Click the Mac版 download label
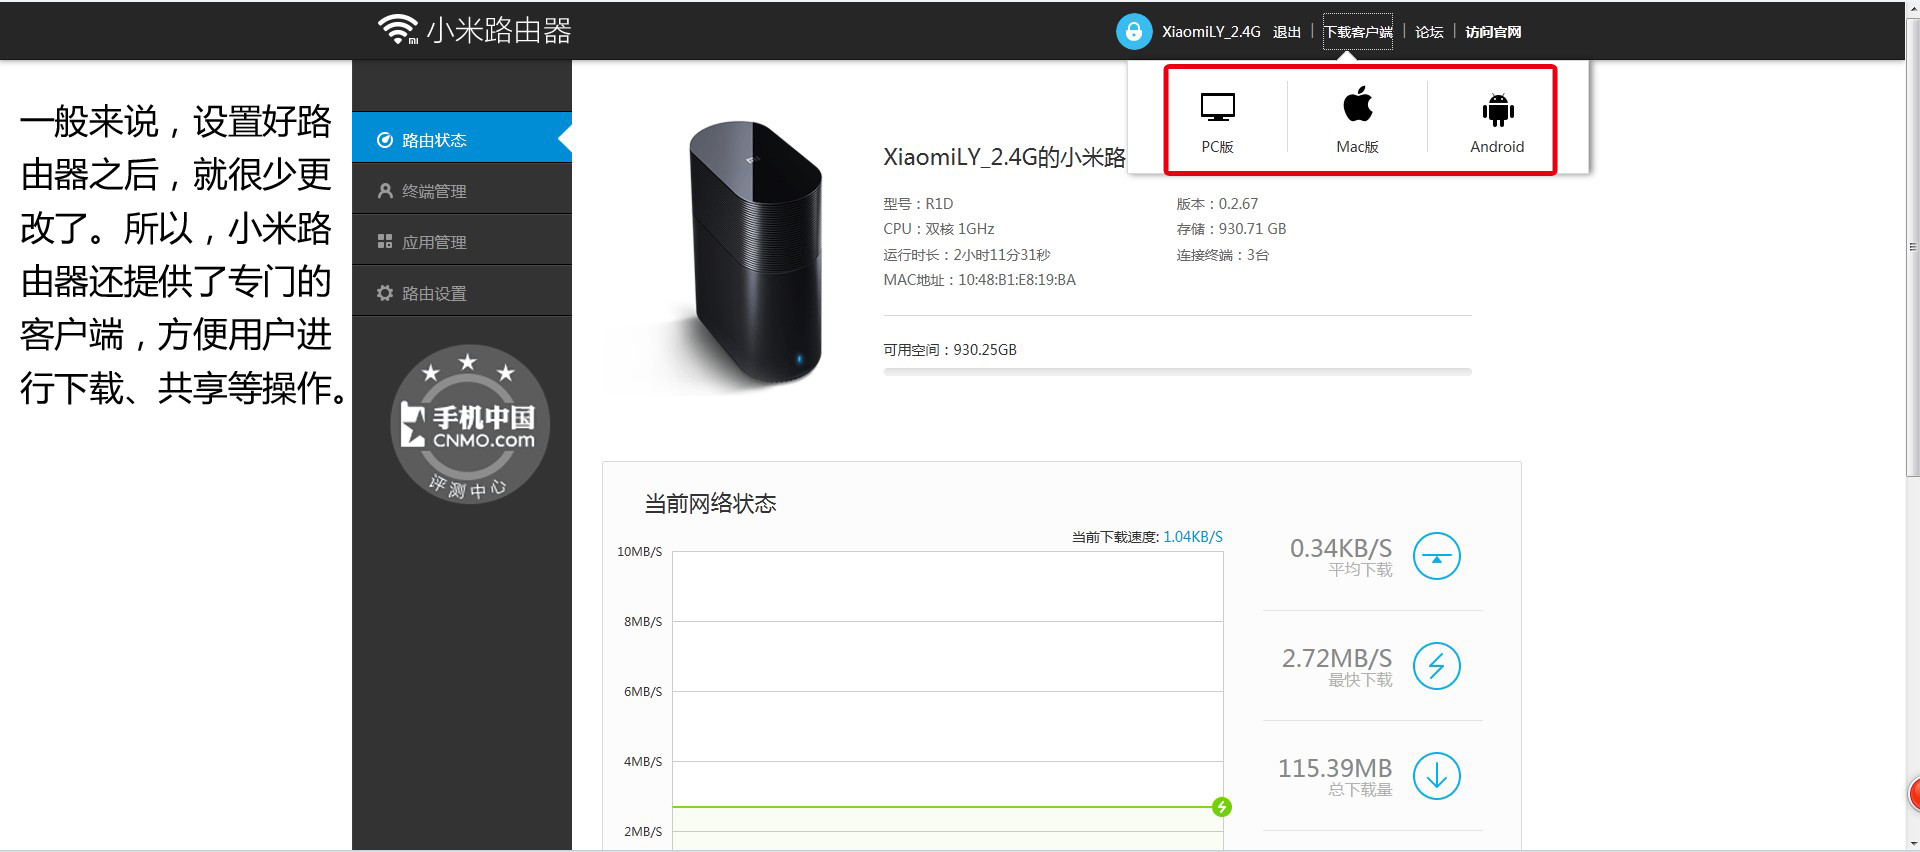Image resolution: width=1920 pixels, height=852 pixels. point(1357,147)
